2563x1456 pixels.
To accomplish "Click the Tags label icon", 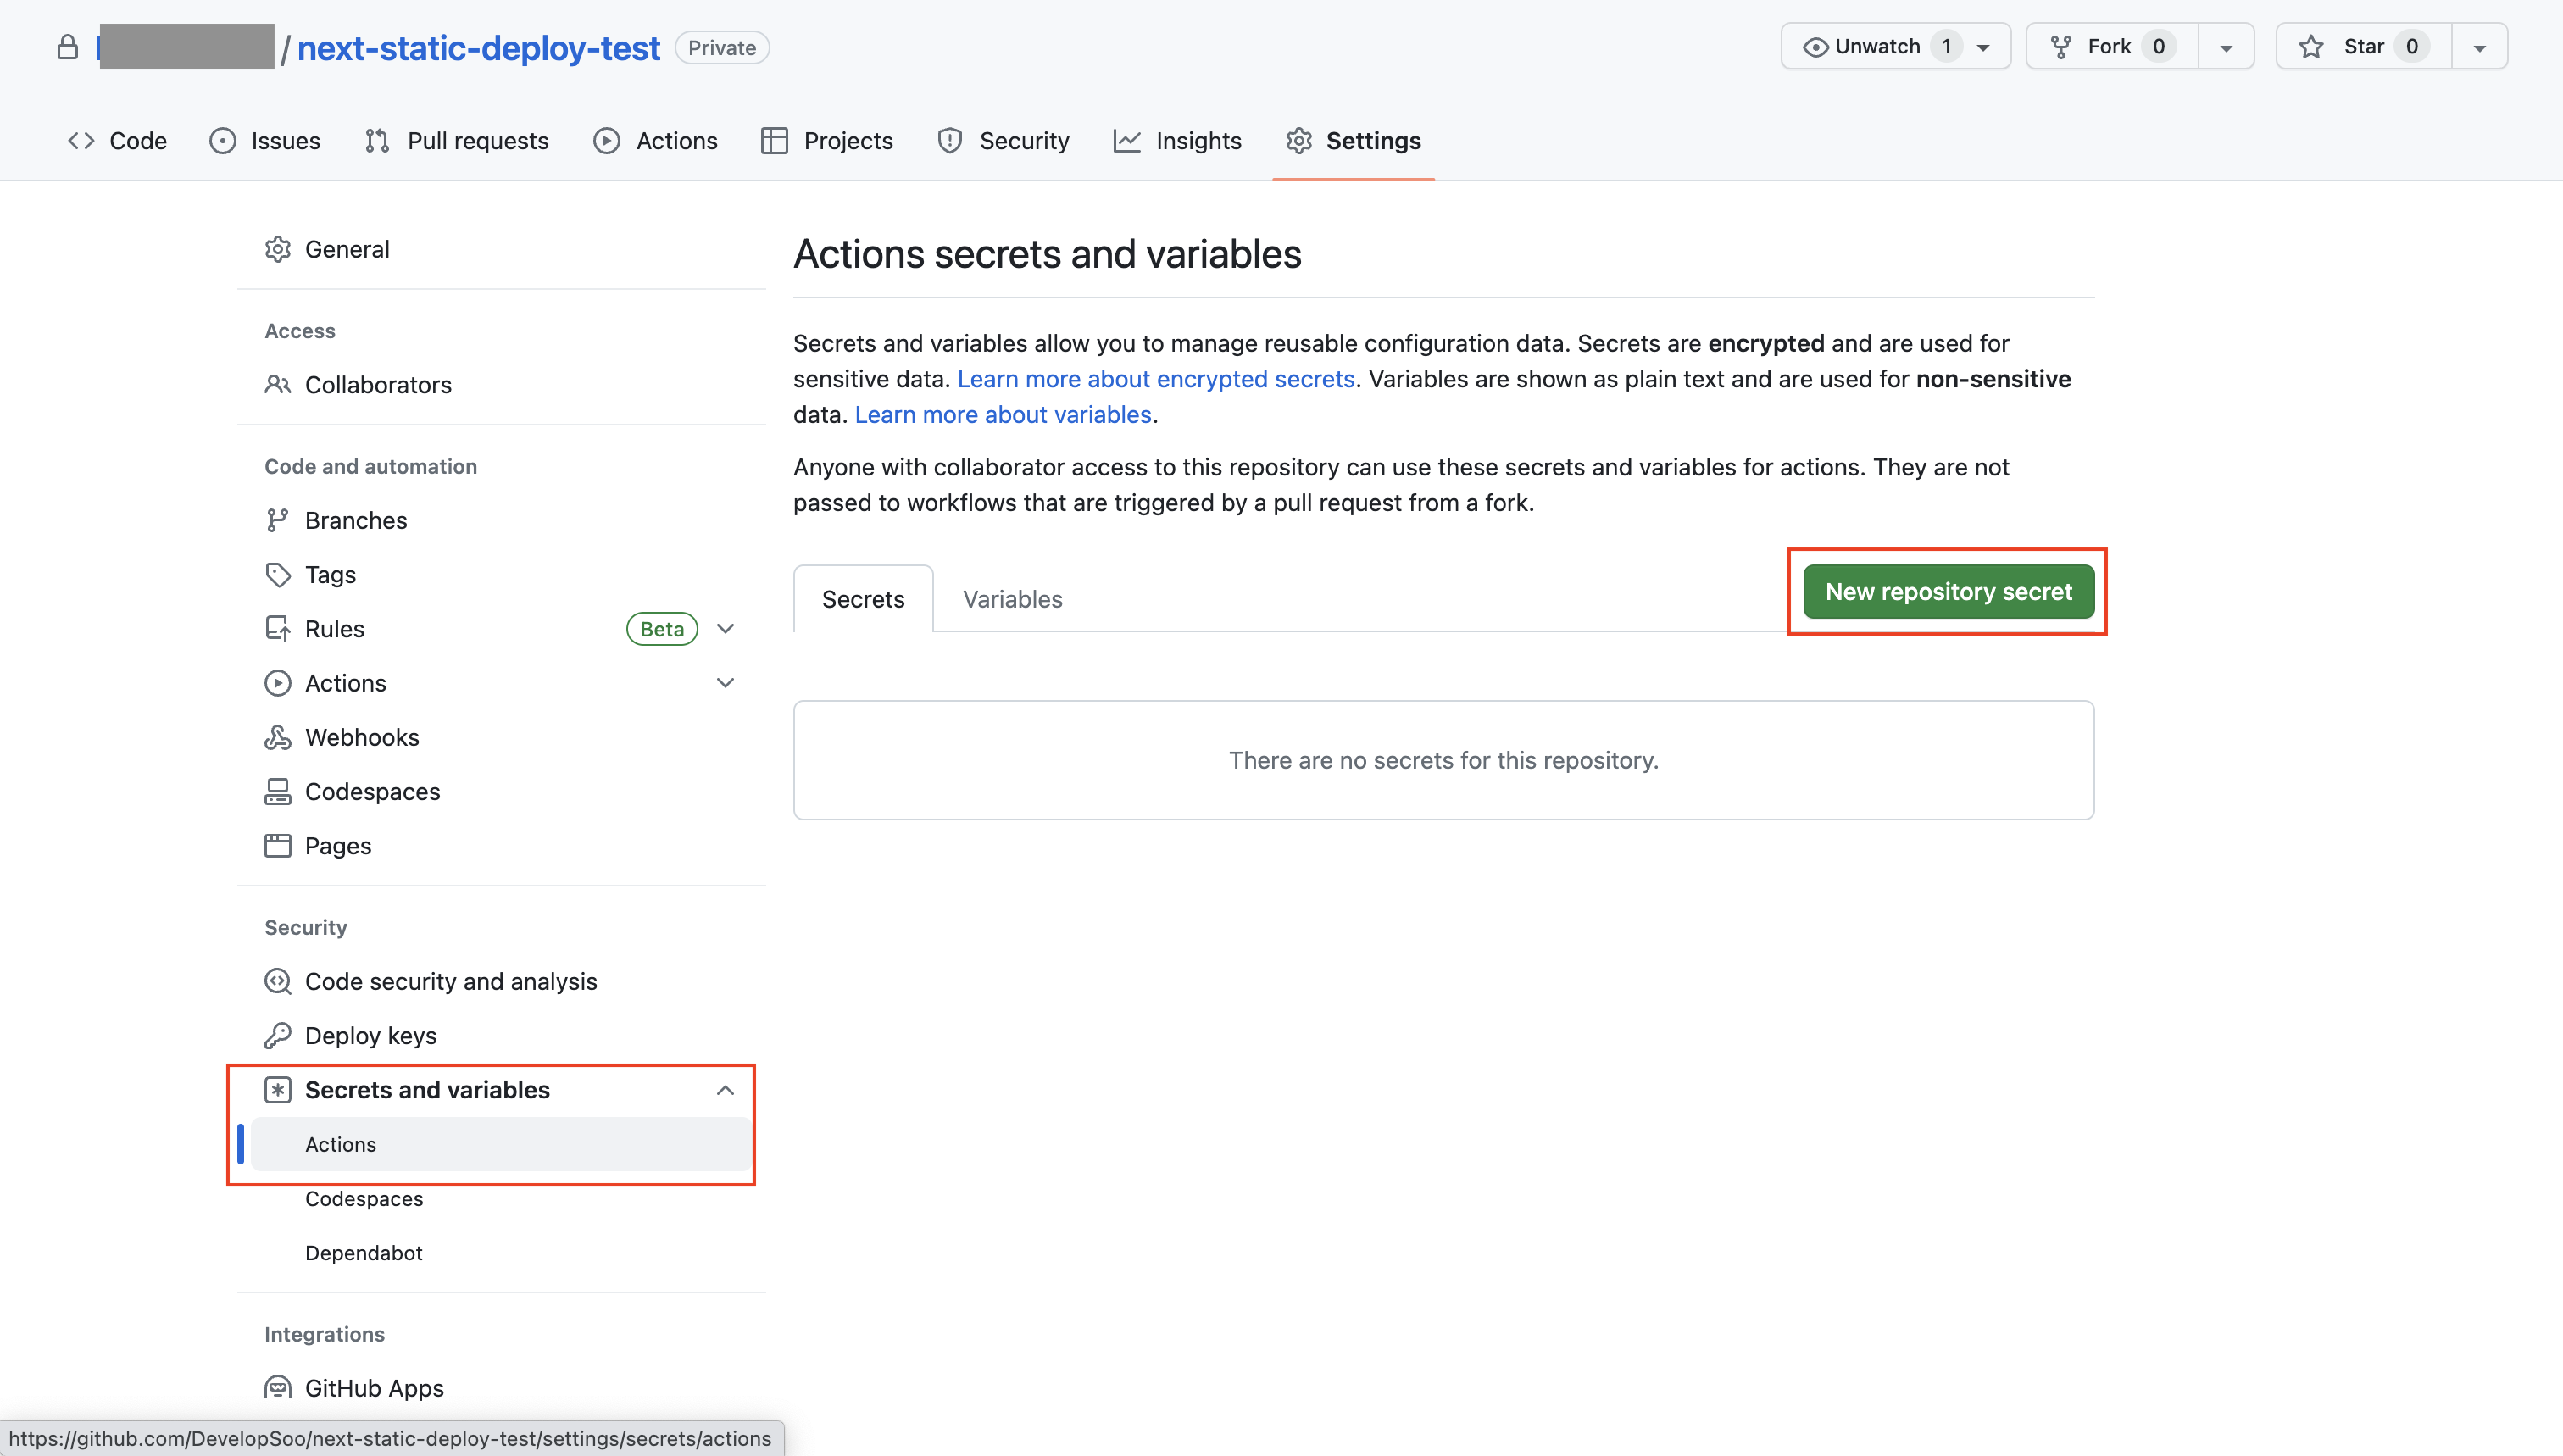I will [277, 574].
